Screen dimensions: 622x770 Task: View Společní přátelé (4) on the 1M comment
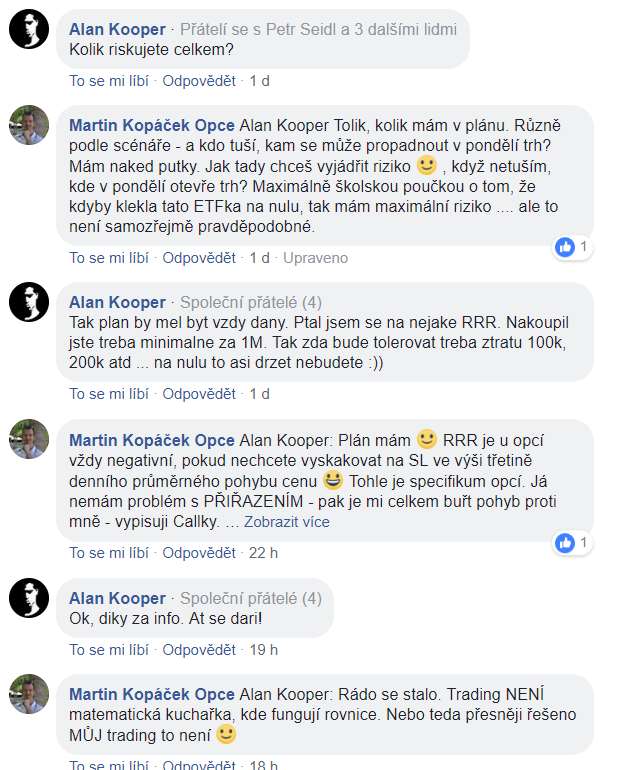tap(251, 302)
